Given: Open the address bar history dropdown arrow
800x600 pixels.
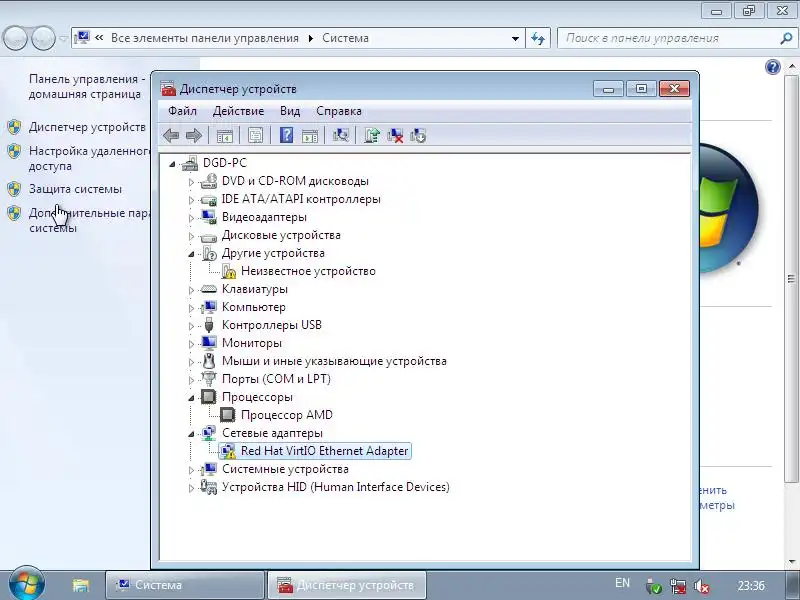Looking at the screenshot, I should [x=515, y=38].
